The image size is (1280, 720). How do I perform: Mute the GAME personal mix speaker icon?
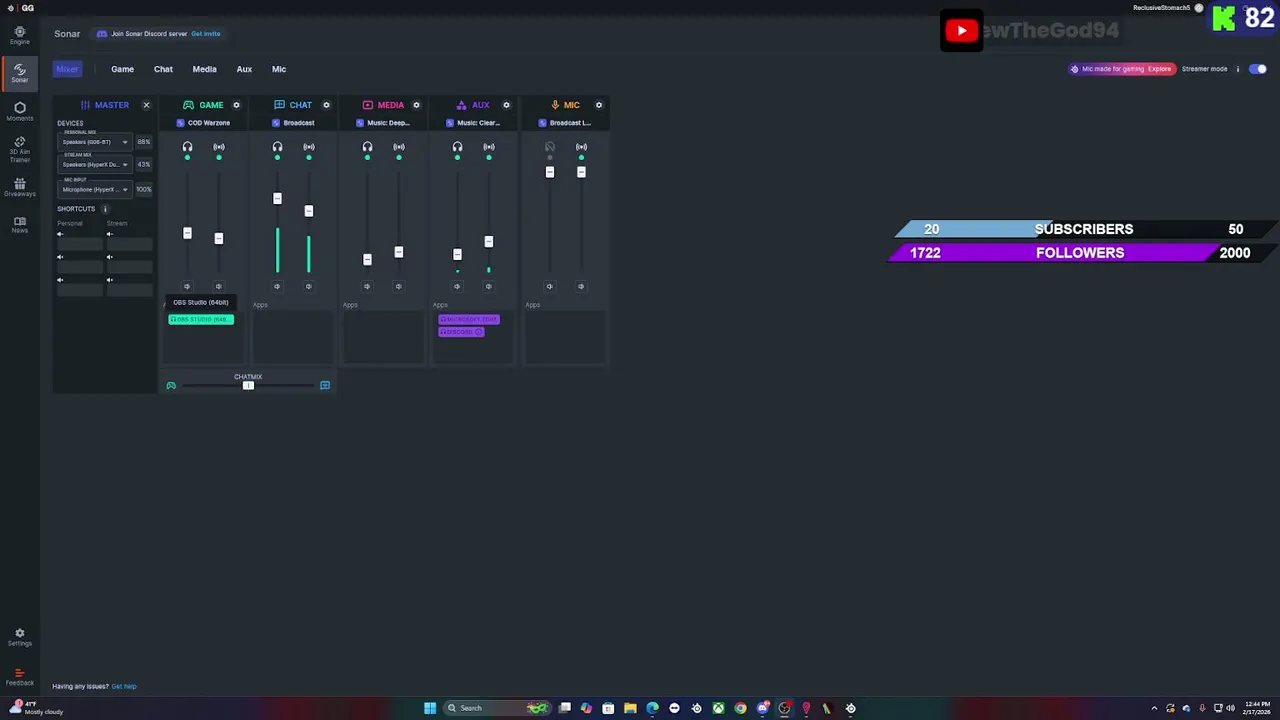coord(187,286)
